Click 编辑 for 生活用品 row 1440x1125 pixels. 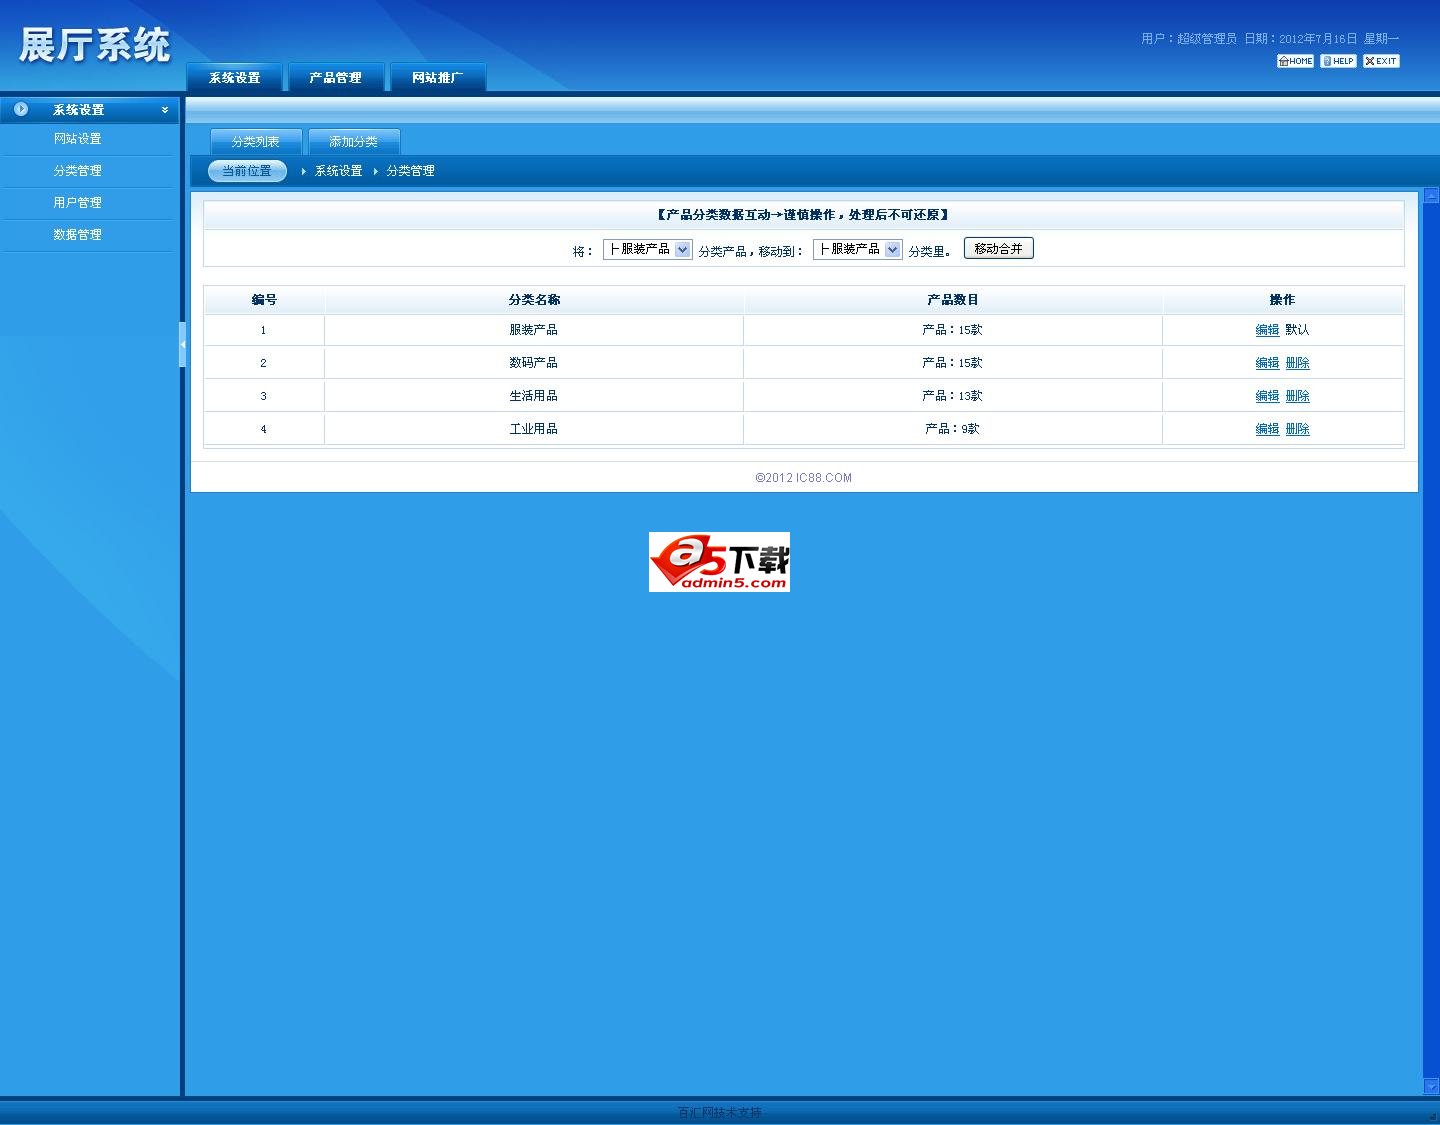(x=1267, y=396)
